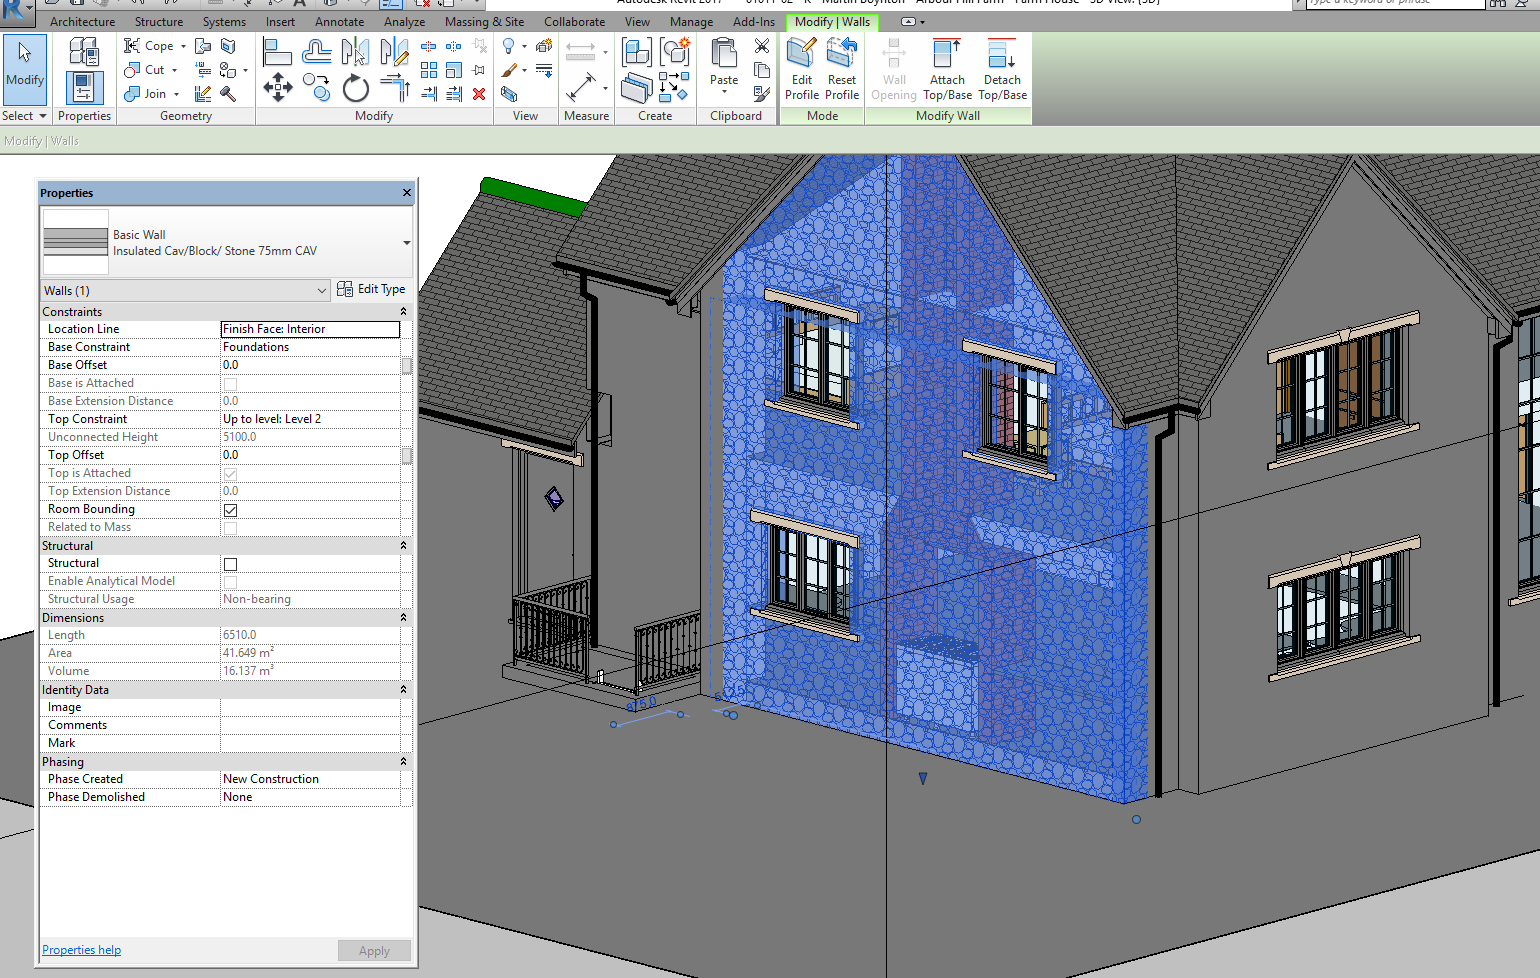
Task: Click the Apply button
Action: (x=374, y=951)
